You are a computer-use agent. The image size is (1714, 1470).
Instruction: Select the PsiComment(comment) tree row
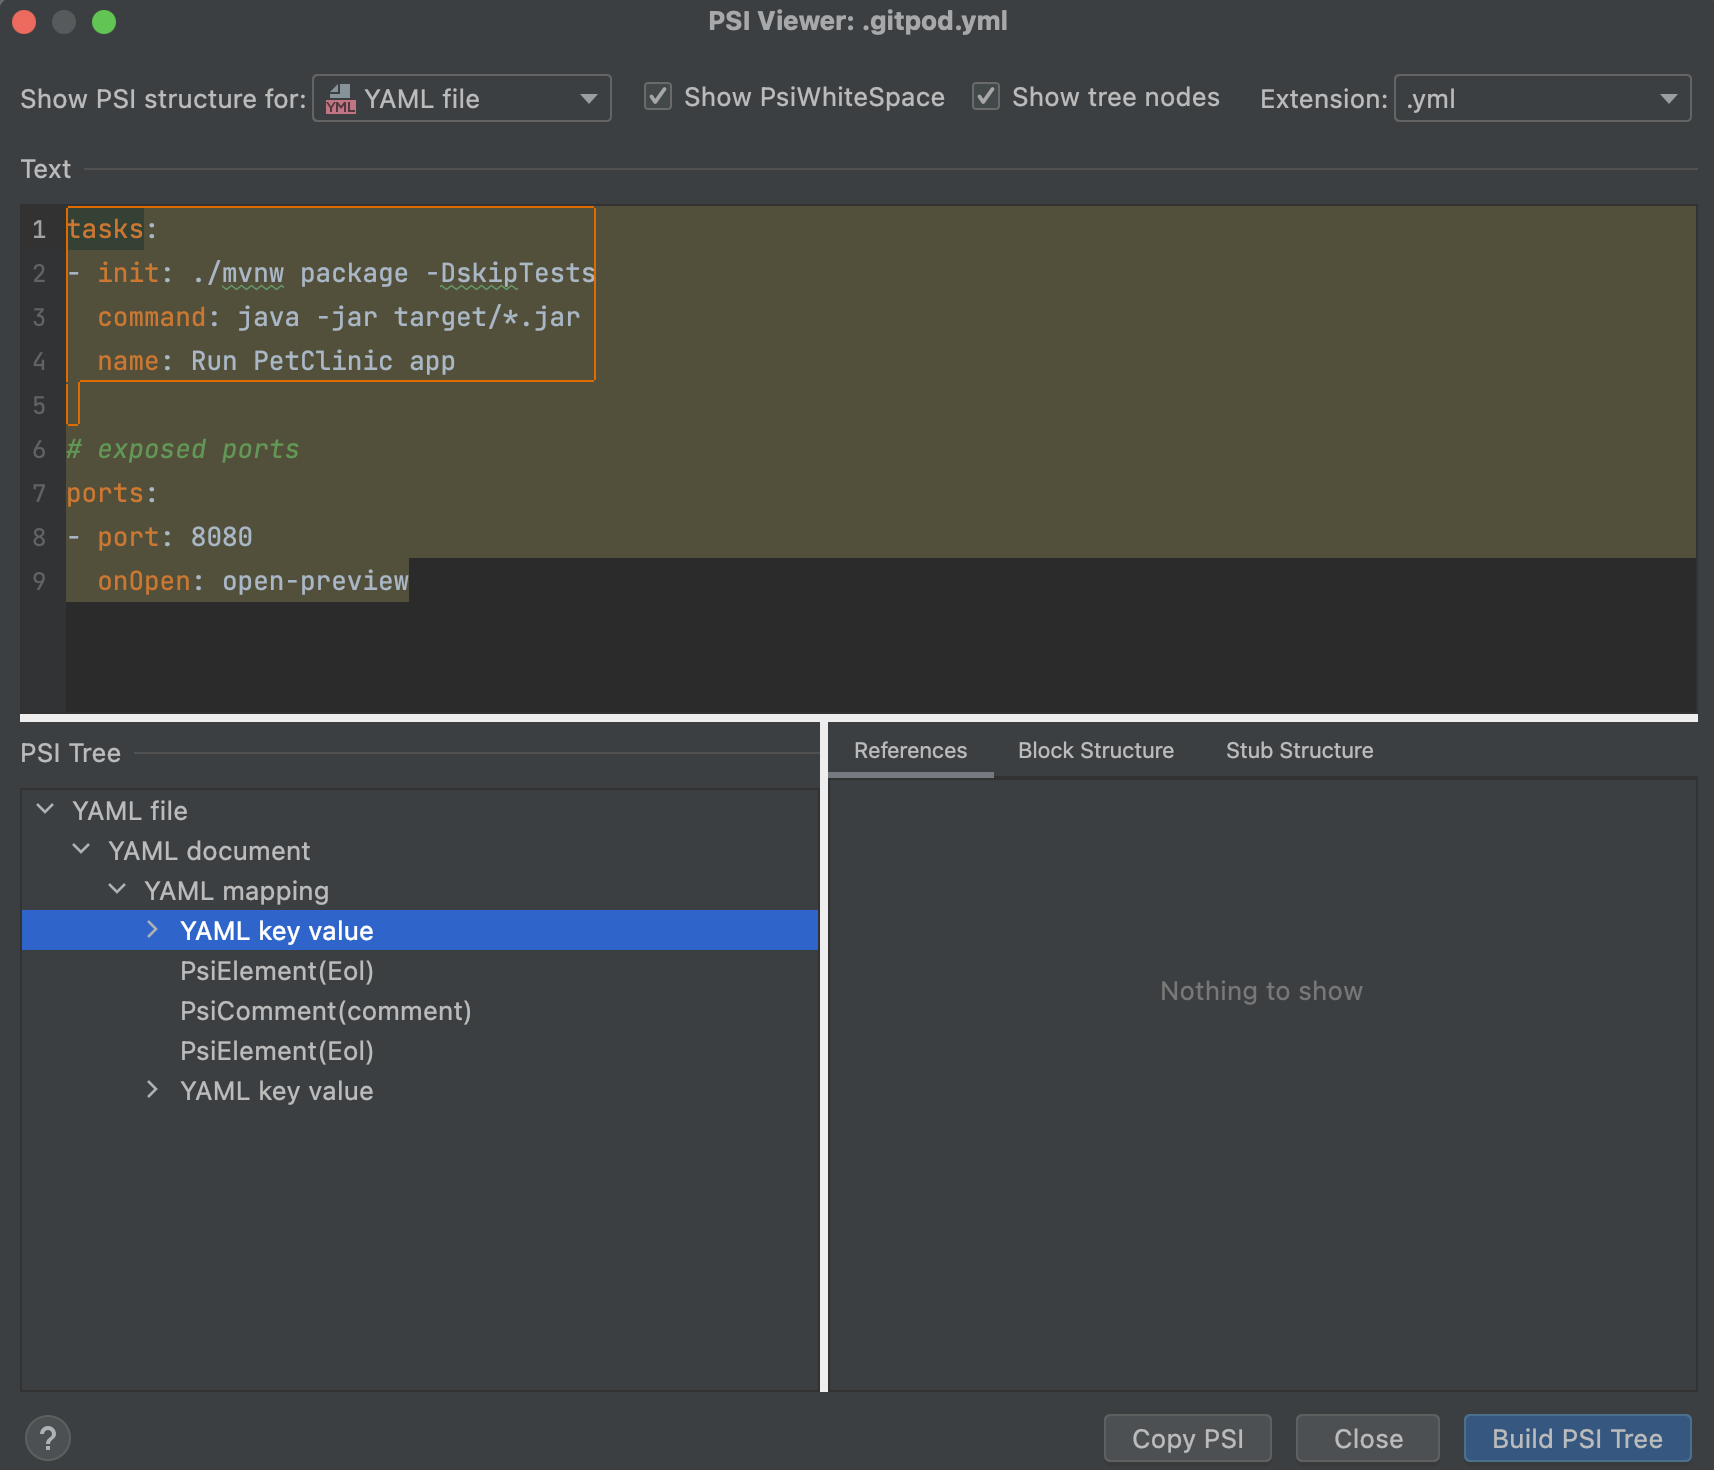[420, 1011]
